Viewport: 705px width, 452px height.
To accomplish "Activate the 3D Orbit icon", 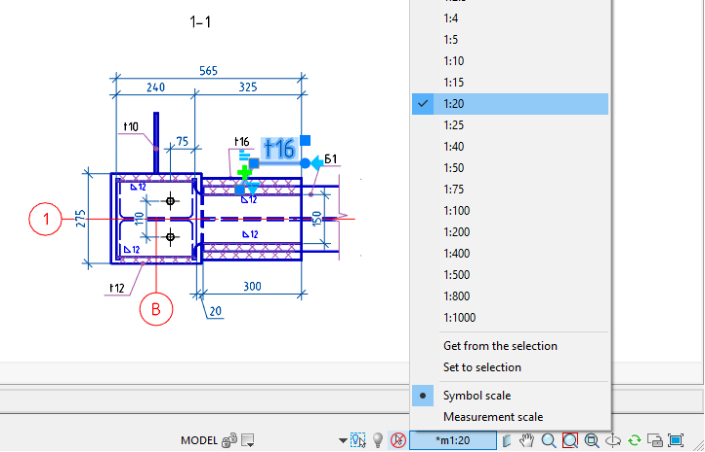I will click(x=613, y=440).
